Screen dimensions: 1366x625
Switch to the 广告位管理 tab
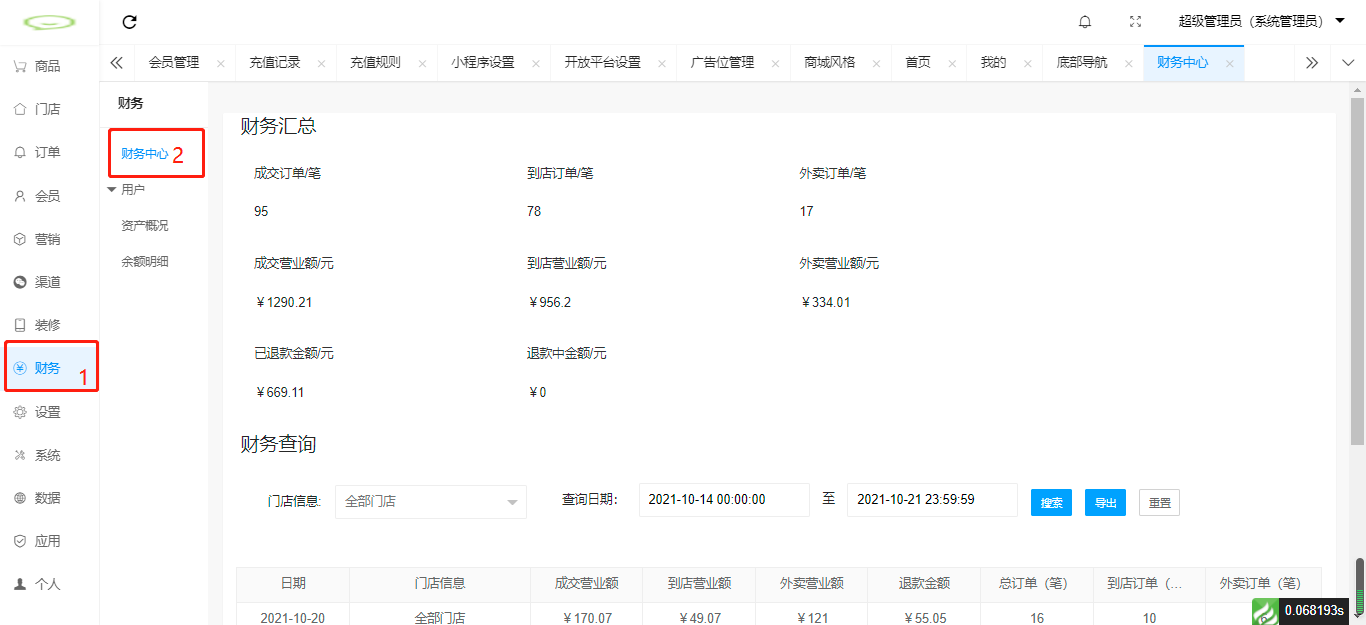coord(722,62)
